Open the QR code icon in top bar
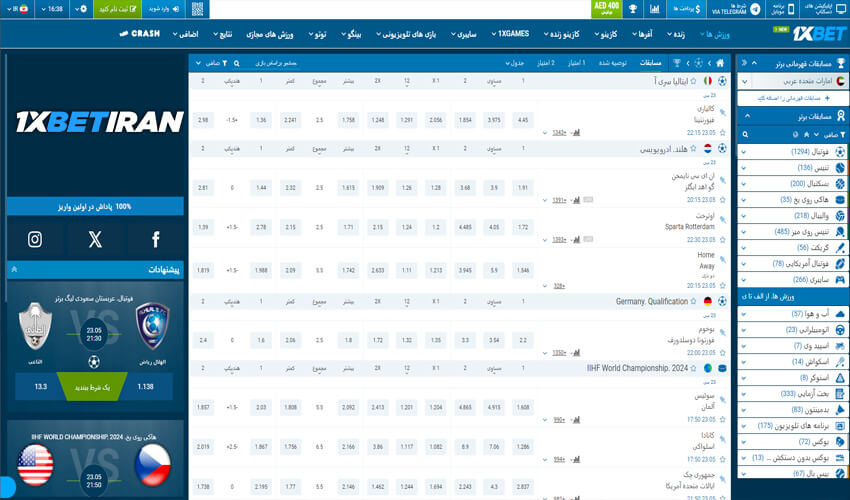Screen dimensions: 850x500 (197, 9)
